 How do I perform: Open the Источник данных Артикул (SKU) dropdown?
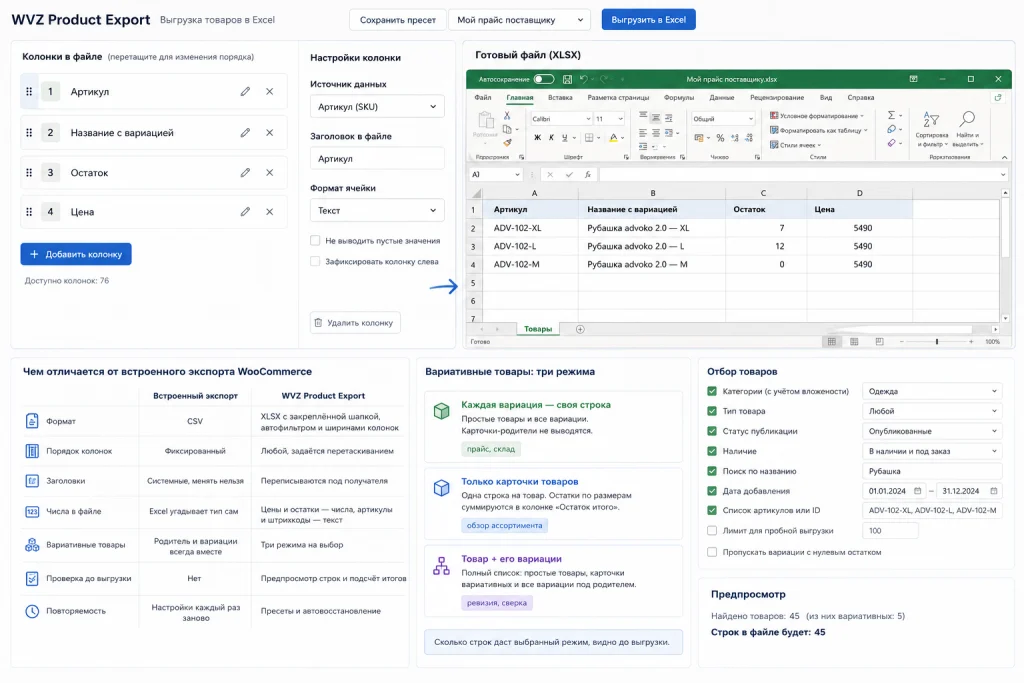[x=377, y=106]
